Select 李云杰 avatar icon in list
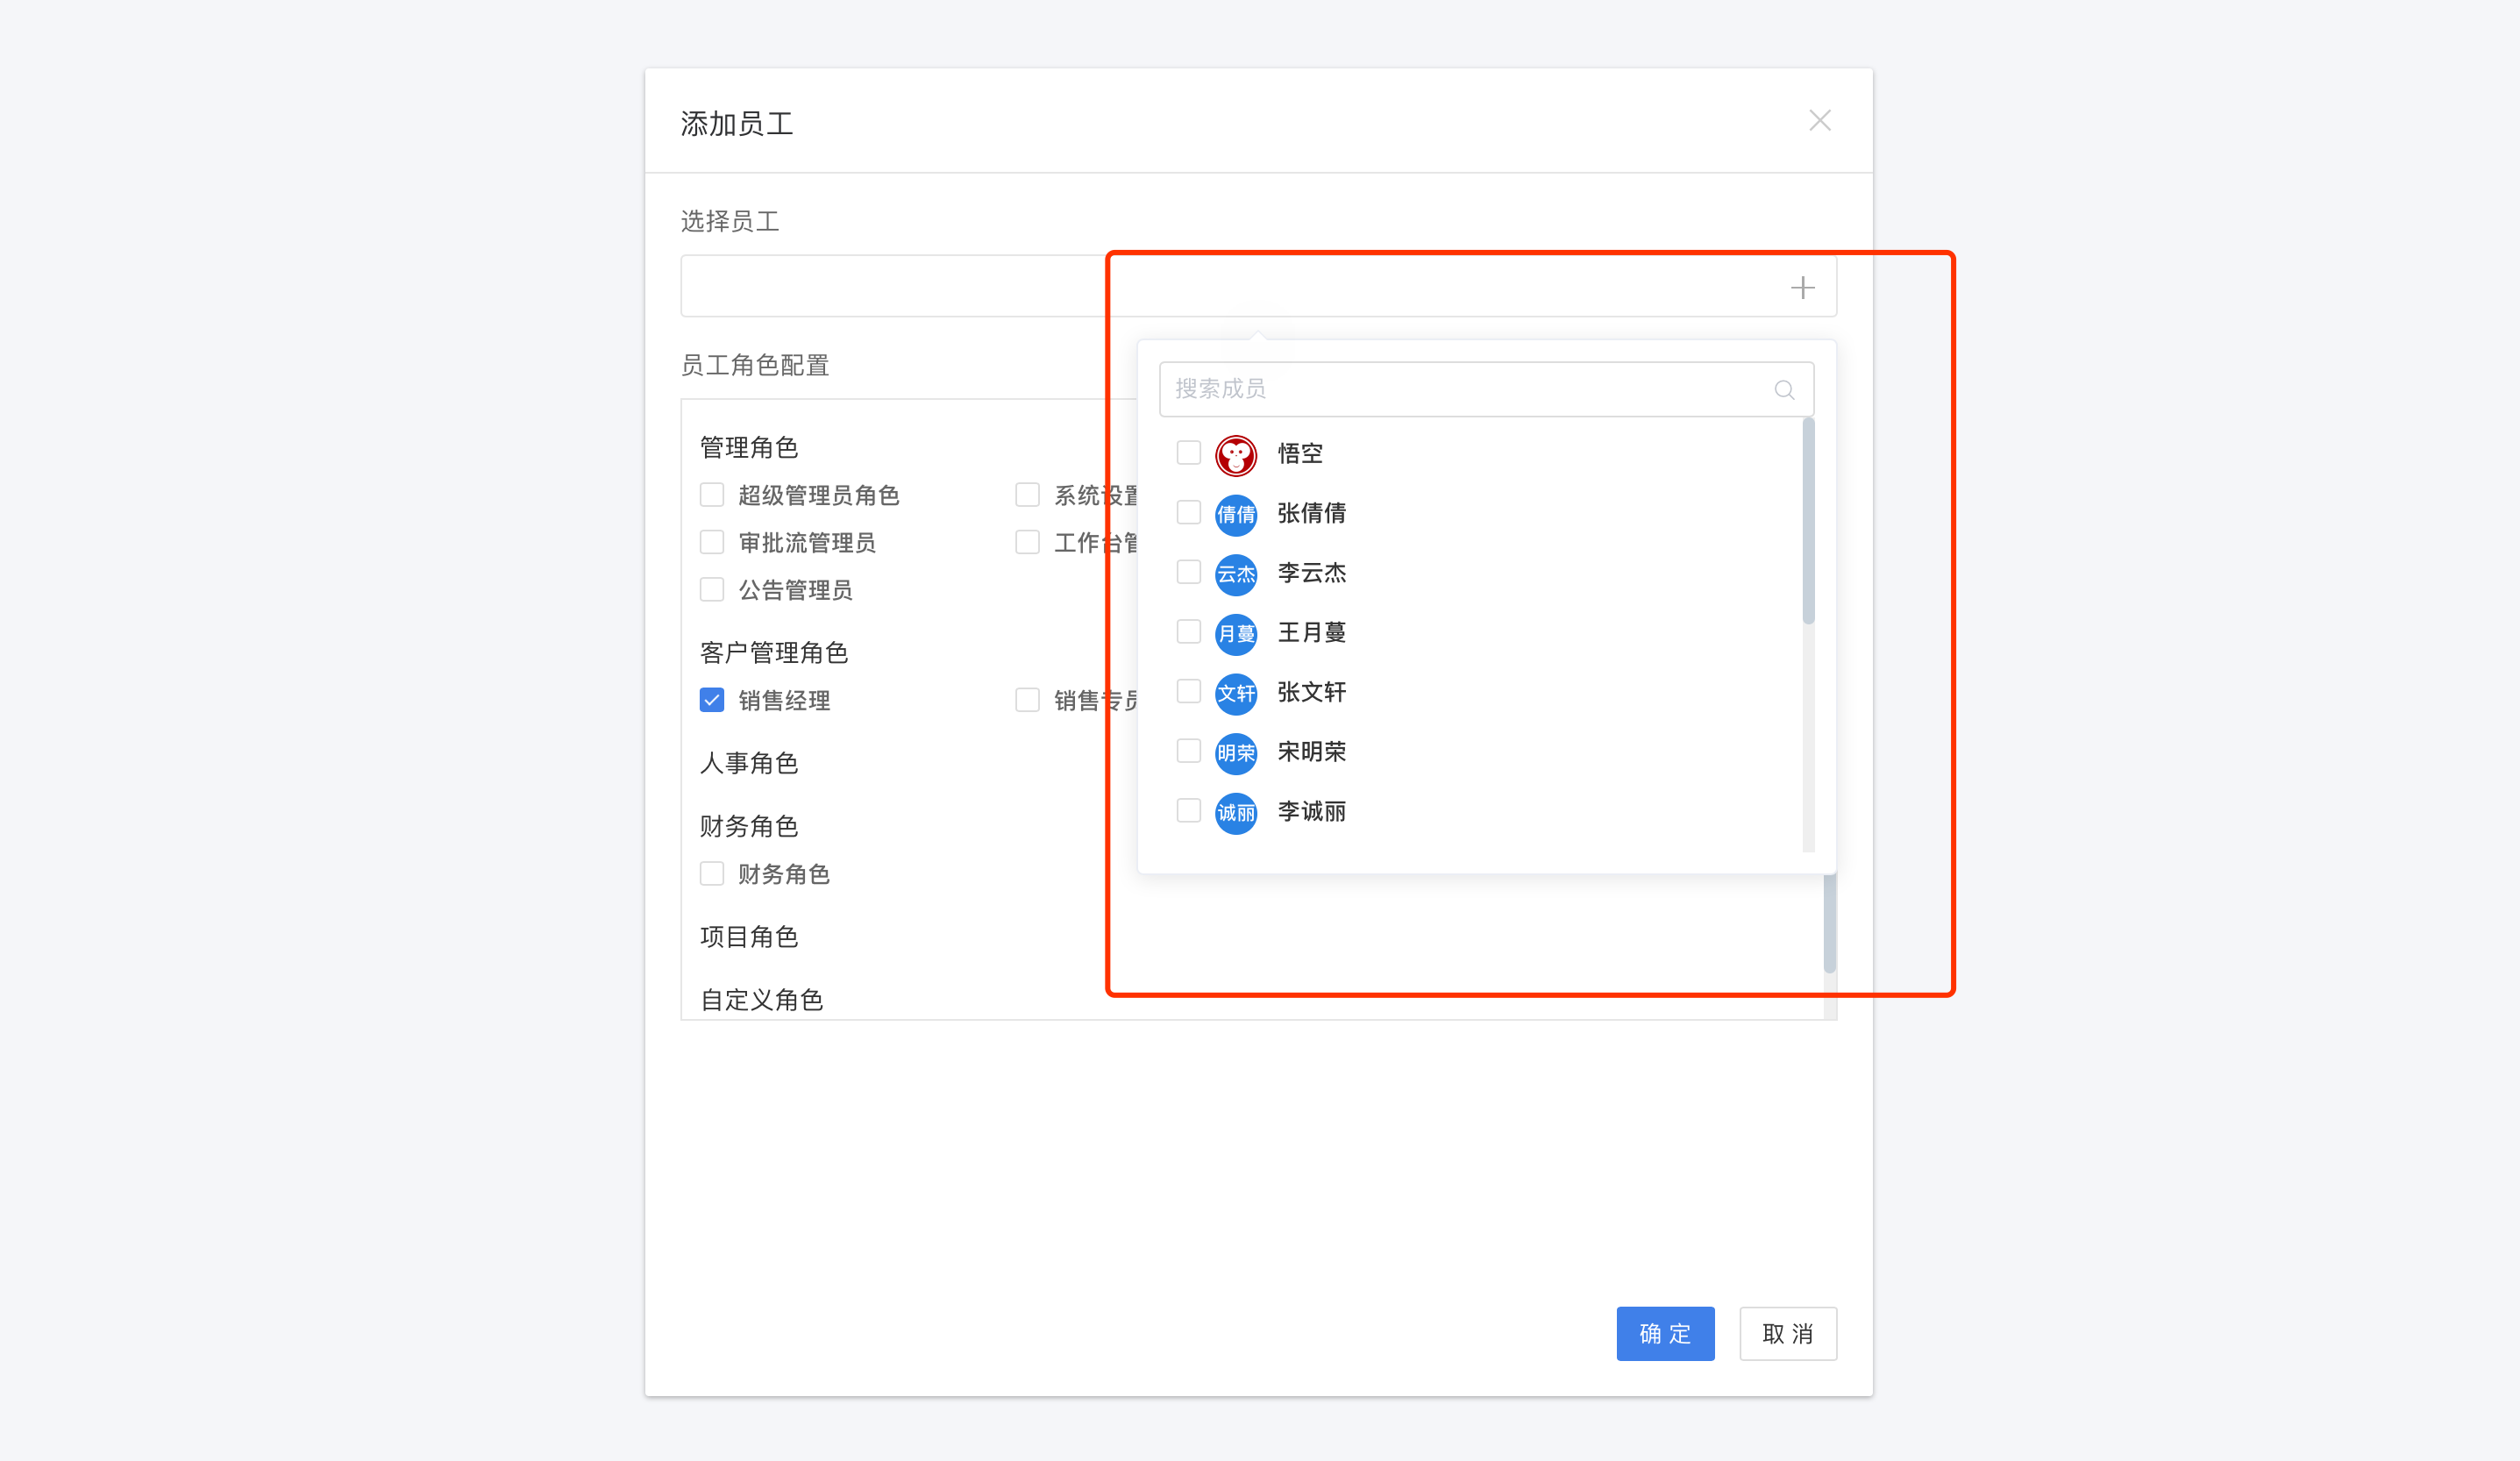Screen dimensions: 2520x1461 point(1236,573)
